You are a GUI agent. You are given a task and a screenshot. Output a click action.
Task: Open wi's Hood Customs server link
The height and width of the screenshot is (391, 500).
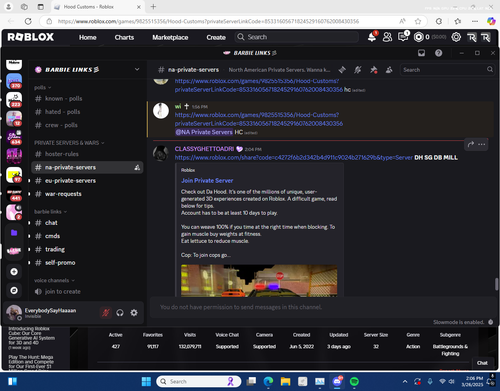coord(259,119)
